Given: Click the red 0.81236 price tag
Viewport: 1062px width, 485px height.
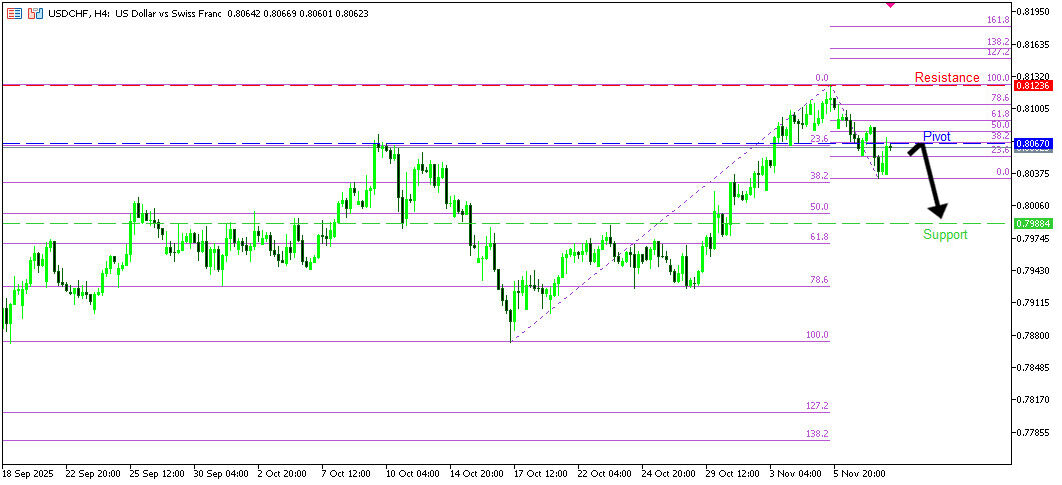Looking at the screenshot, I should (1031, 86).
